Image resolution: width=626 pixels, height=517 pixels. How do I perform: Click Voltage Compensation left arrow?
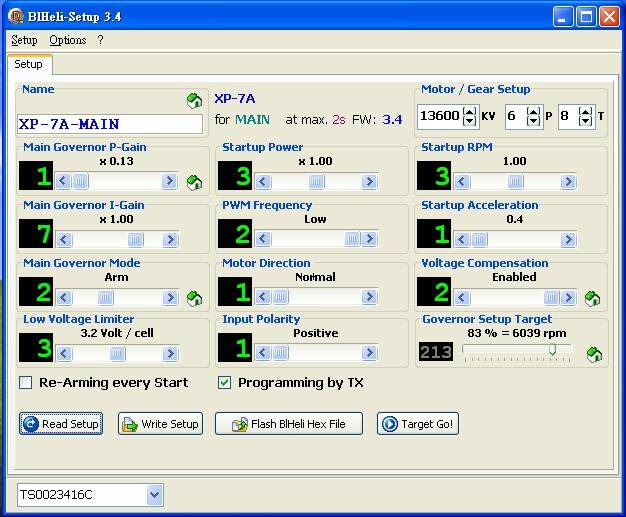click(x=462, y=297)
